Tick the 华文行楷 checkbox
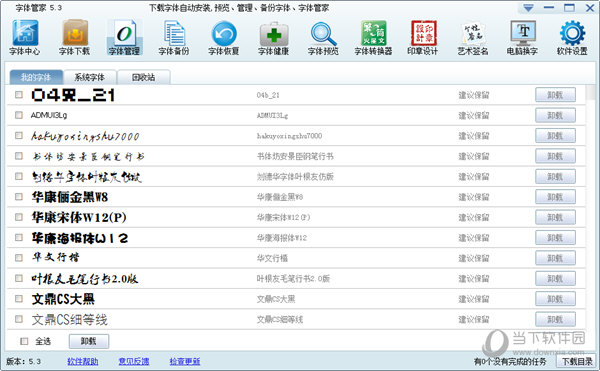The width and height of the screenshot is (600, 371). (19, 258)
